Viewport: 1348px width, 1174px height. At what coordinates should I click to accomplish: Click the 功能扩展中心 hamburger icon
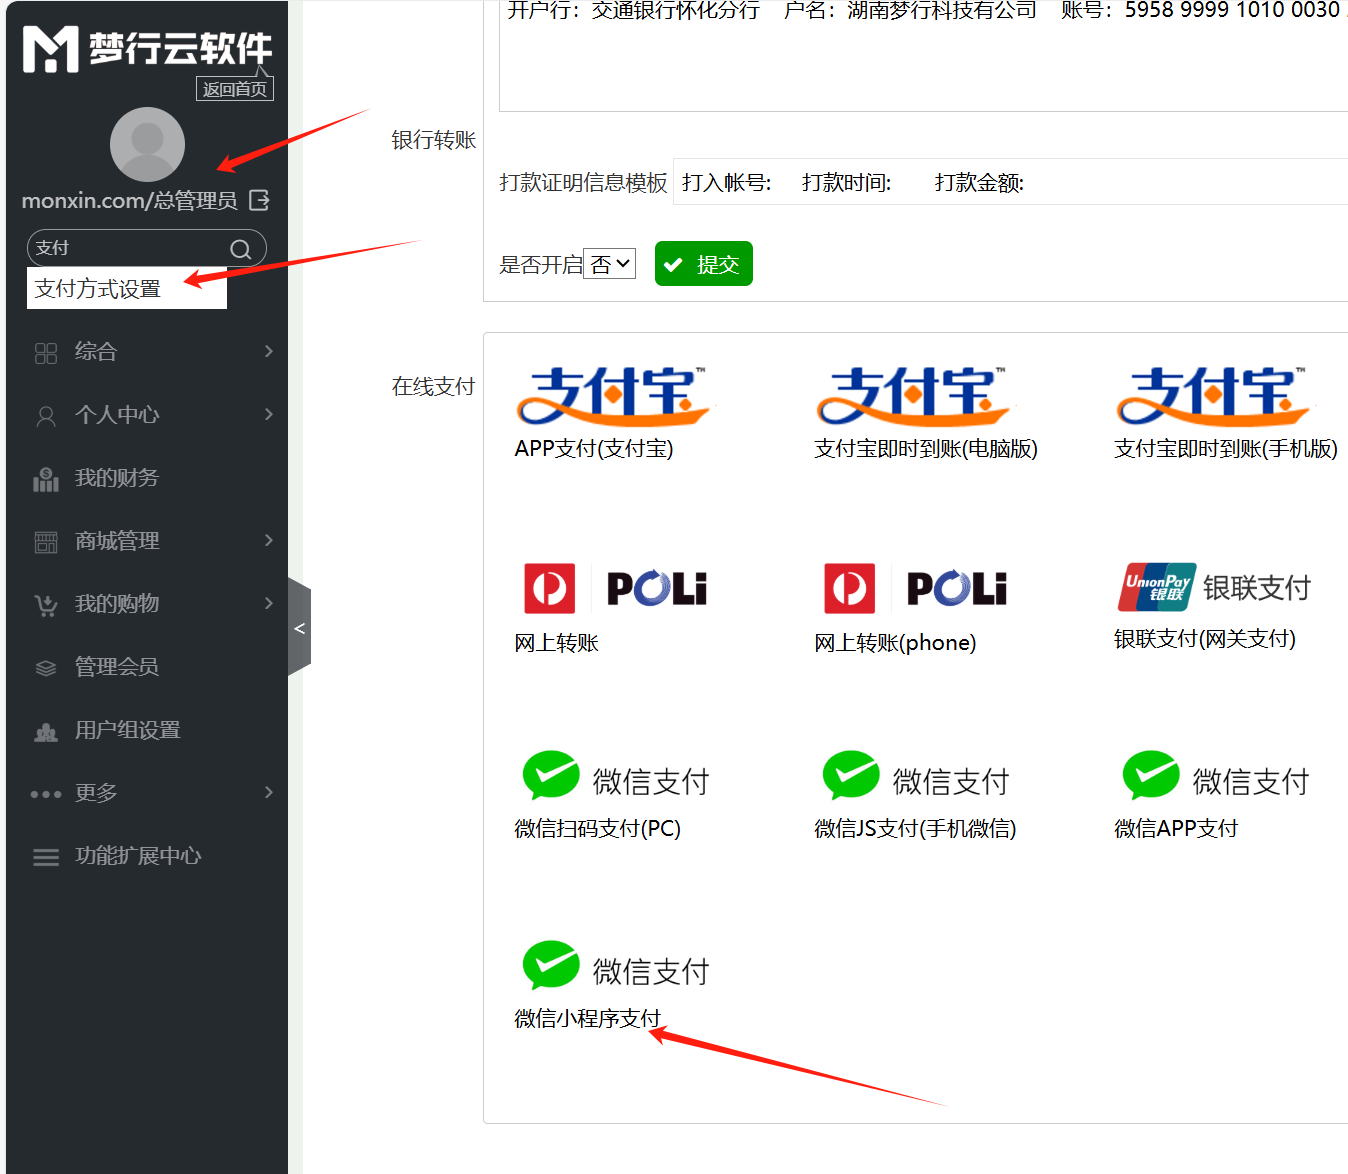[x=46, y=857]
